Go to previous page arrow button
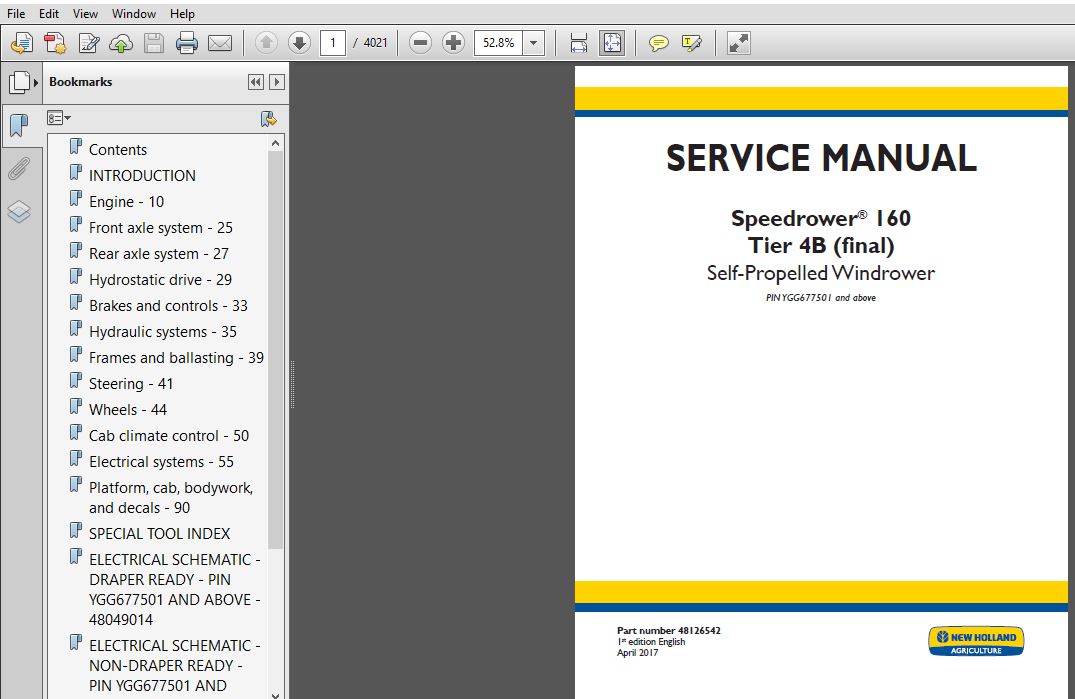Image resolution: width=1075 pixels, height=699 pixels. click(266, 42)
